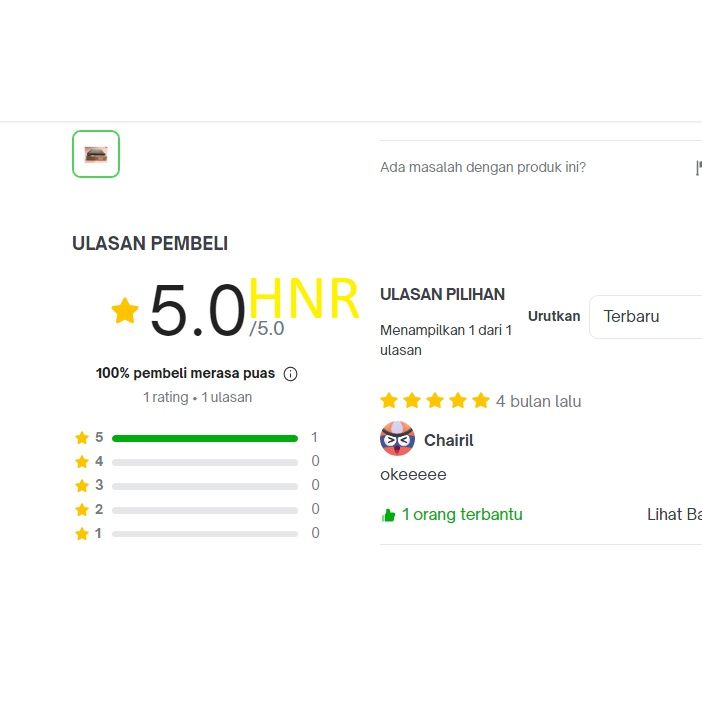Click the "okeeeee" review text

click(x=413, y=474)
